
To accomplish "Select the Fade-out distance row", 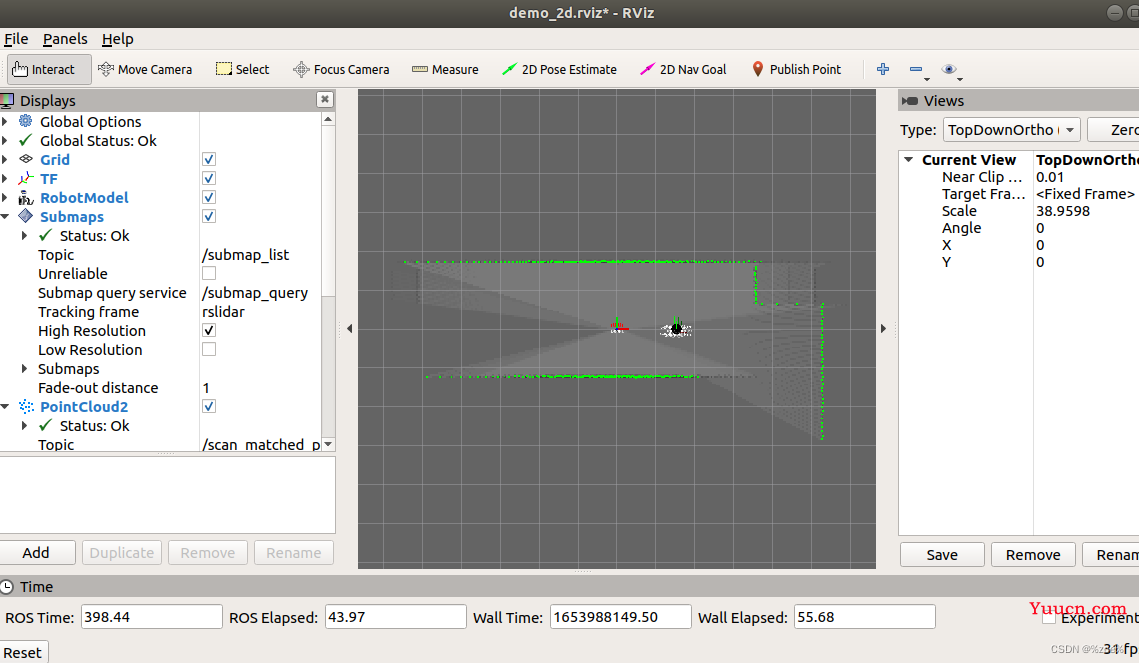I will click(x=161, y=388).
